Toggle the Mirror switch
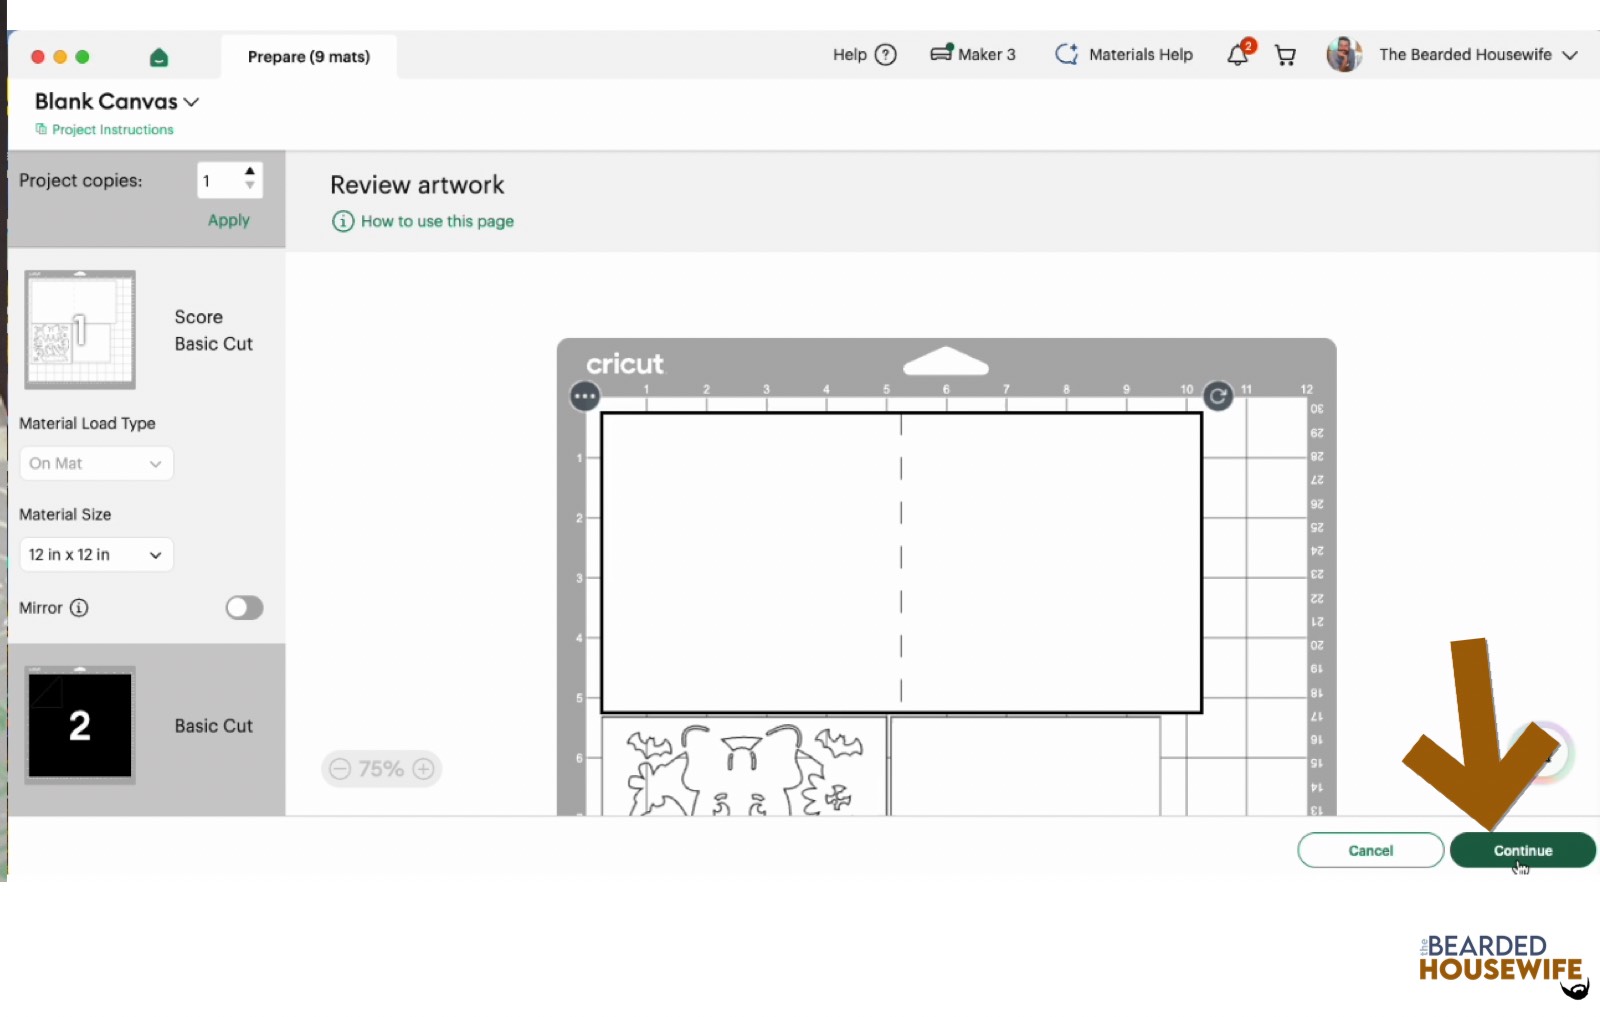The height and width of the screenshot is (1017, 1600). click(244, 608)
